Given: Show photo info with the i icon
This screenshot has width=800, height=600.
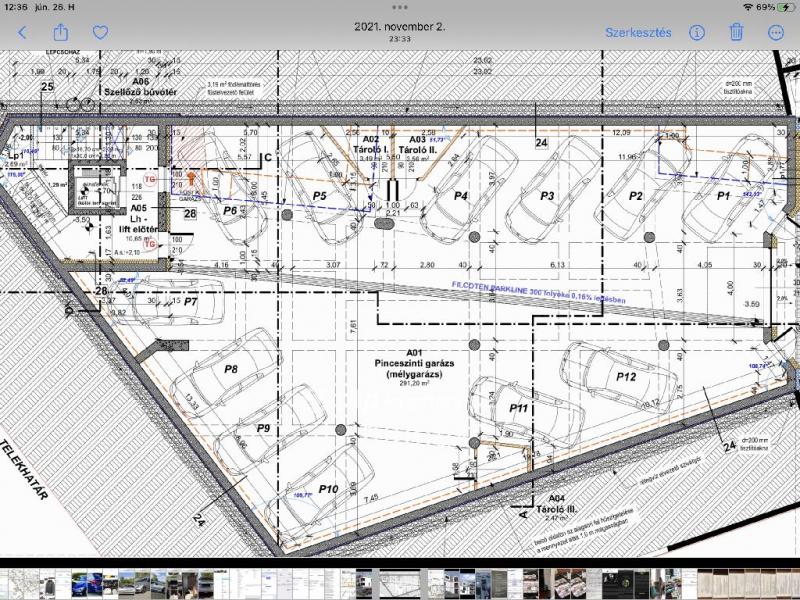Looking at the screenshot, I should (x=696, y=33).
